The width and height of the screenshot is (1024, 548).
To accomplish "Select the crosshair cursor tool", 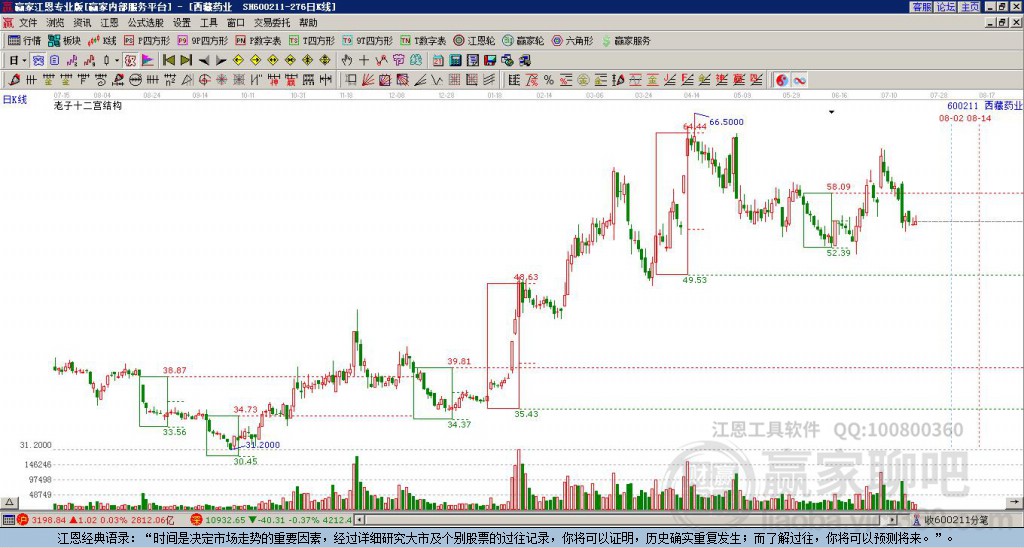I will pos(364,61).
